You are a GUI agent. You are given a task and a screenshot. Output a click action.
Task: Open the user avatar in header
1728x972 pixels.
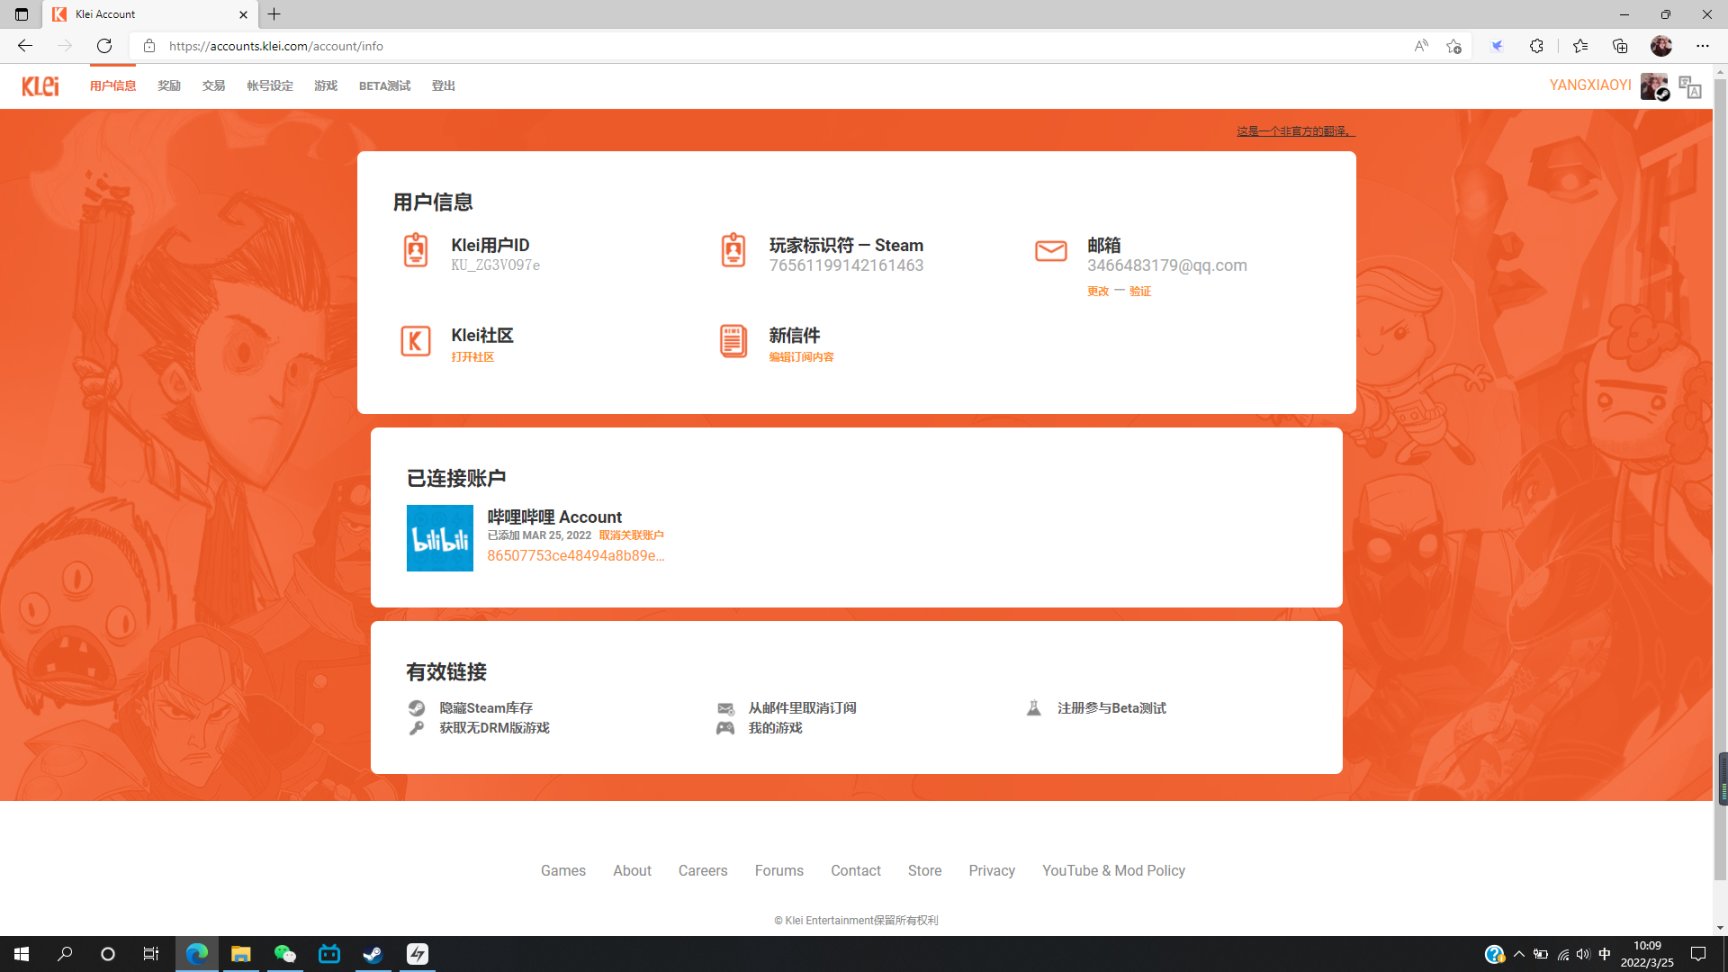(1654, 86)
